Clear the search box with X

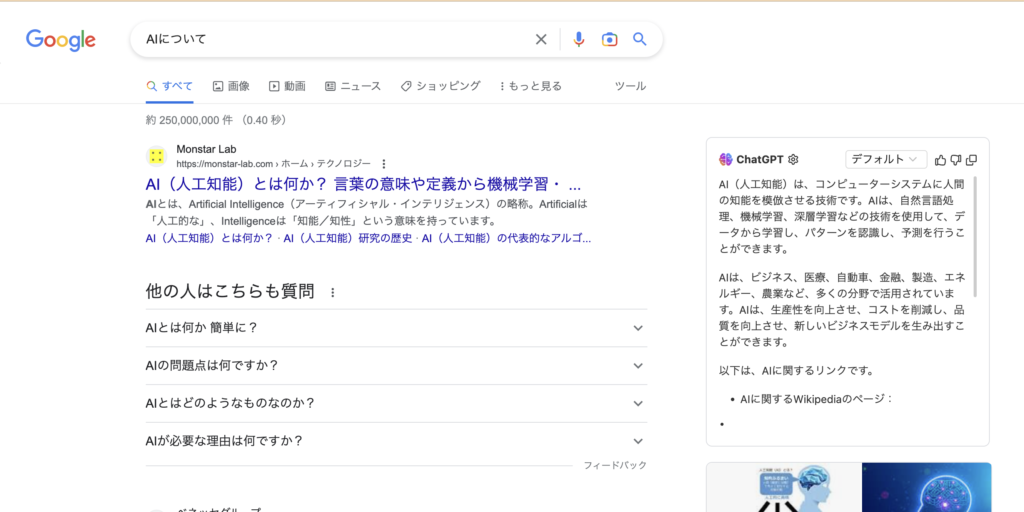tap(541, 39)
